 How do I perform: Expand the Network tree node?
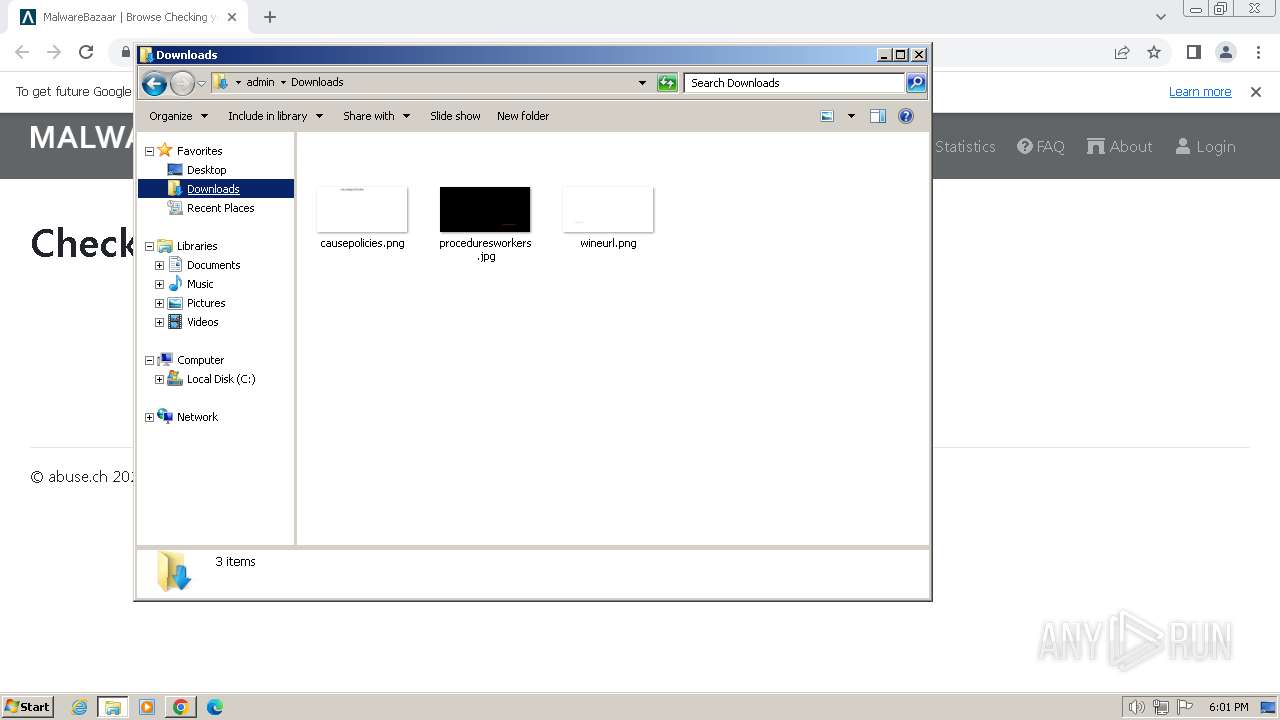[150, 417]
